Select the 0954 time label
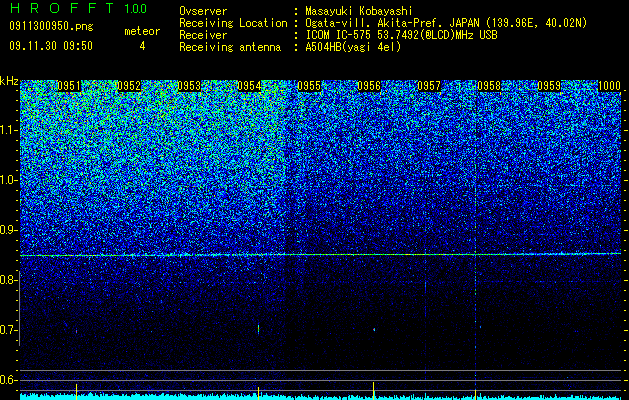 (249, 86)
